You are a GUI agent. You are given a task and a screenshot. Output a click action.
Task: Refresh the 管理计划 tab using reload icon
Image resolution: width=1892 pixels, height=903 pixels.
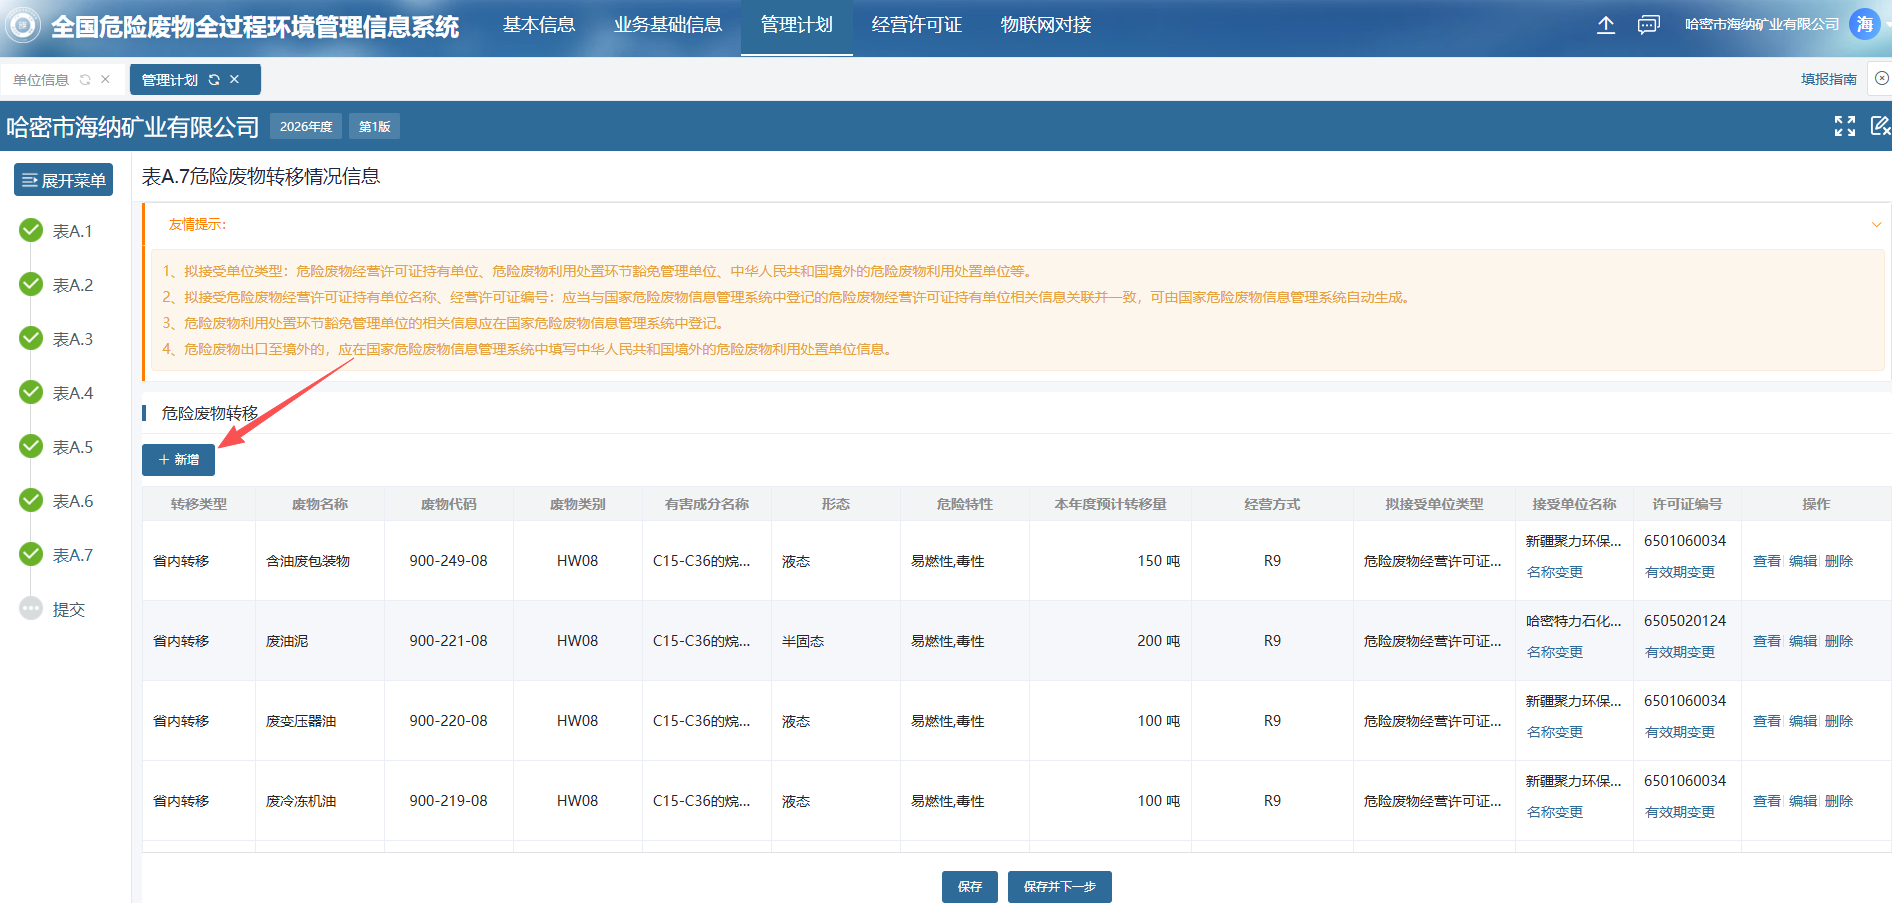(214, 80)
